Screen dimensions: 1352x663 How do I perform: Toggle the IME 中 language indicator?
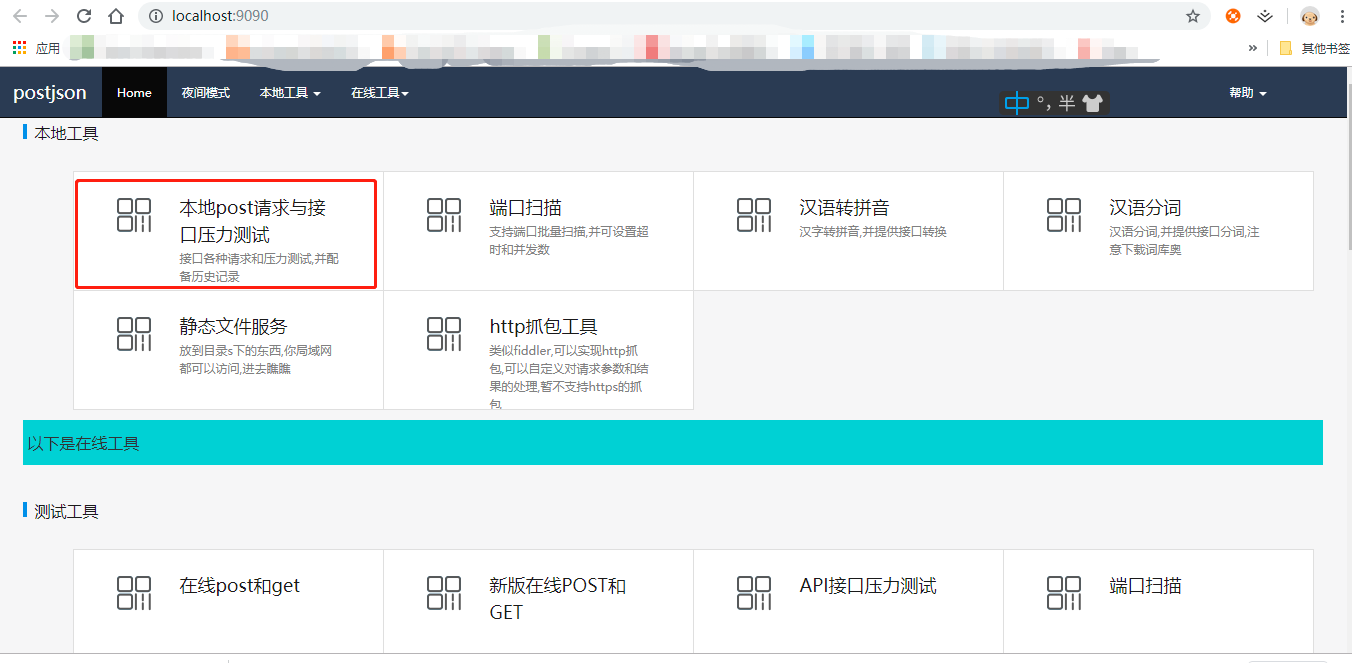[x=1016, y=103]
